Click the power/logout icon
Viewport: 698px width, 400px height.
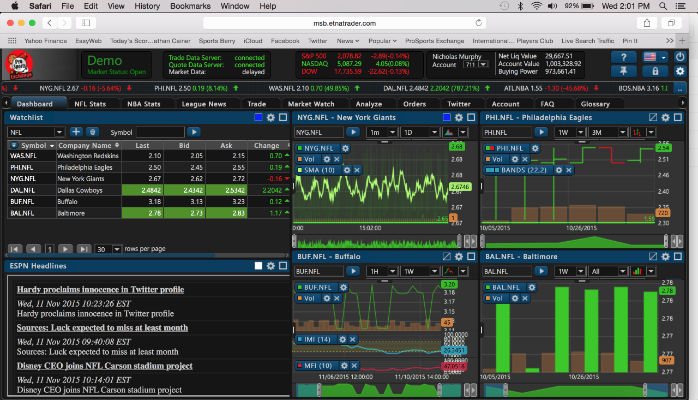(x=680, y=57)
